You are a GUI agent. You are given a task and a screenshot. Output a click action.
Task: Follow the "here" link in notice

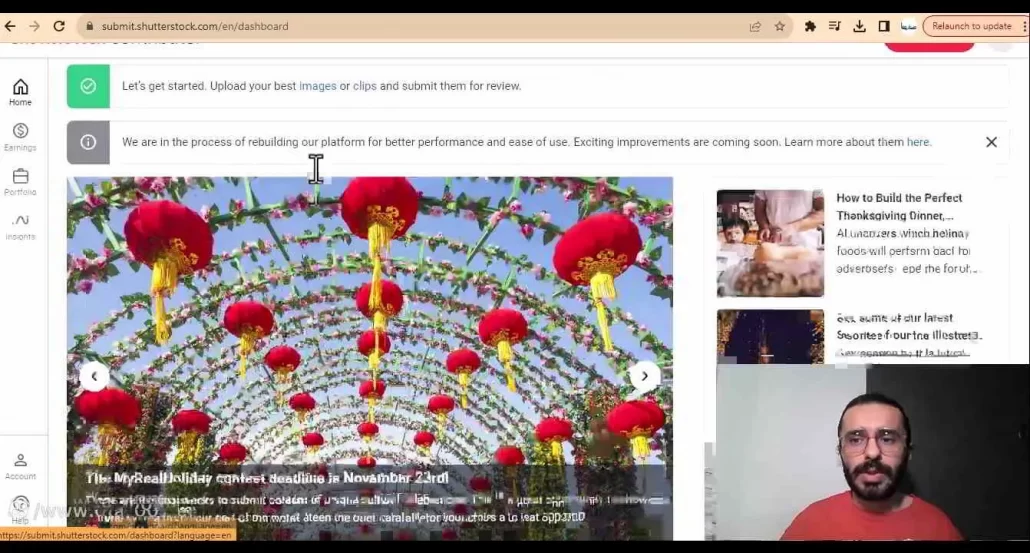coord(918,142)
